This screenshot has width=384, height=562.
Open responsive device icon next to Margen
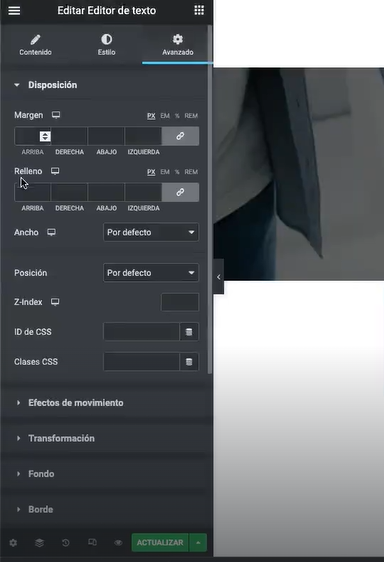pos(56,115)
